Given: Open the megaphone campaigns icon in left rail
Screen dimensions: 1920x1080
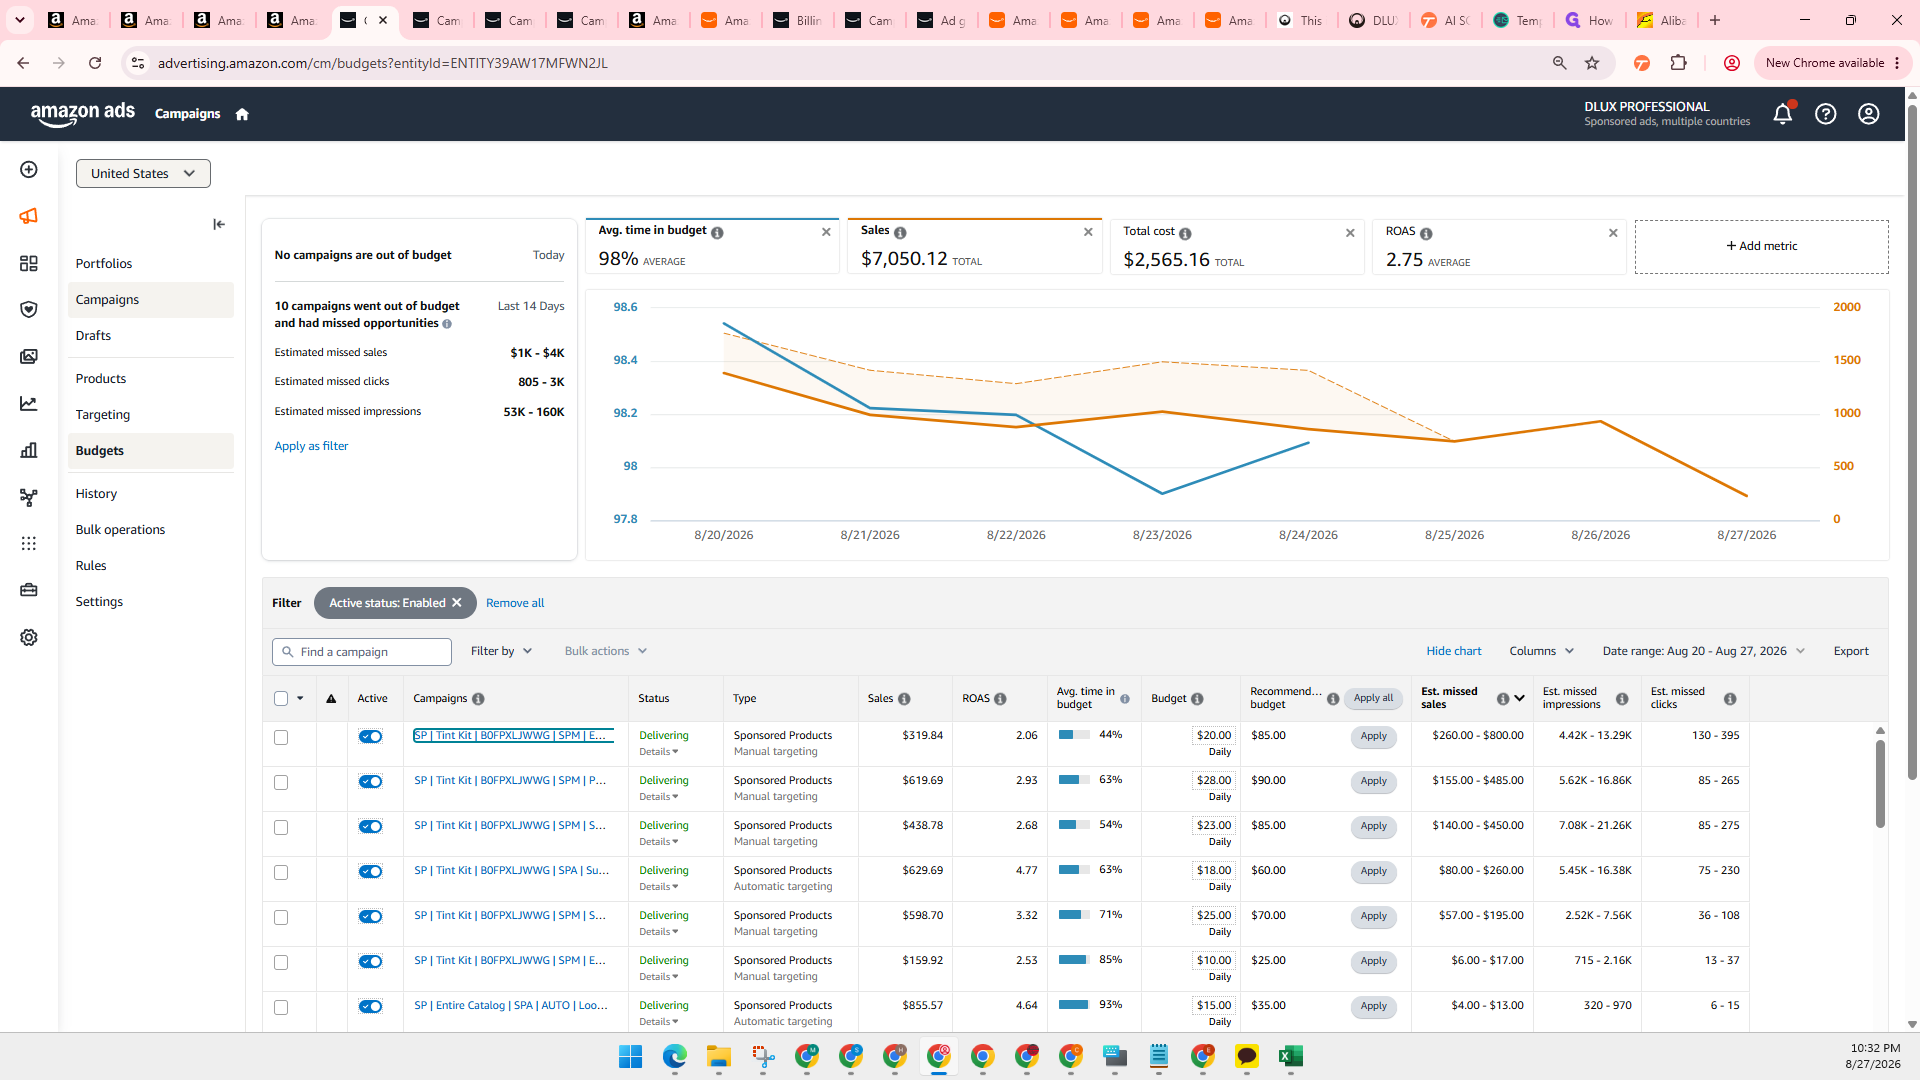Looking at the screenshot, I should coord(29,216).
